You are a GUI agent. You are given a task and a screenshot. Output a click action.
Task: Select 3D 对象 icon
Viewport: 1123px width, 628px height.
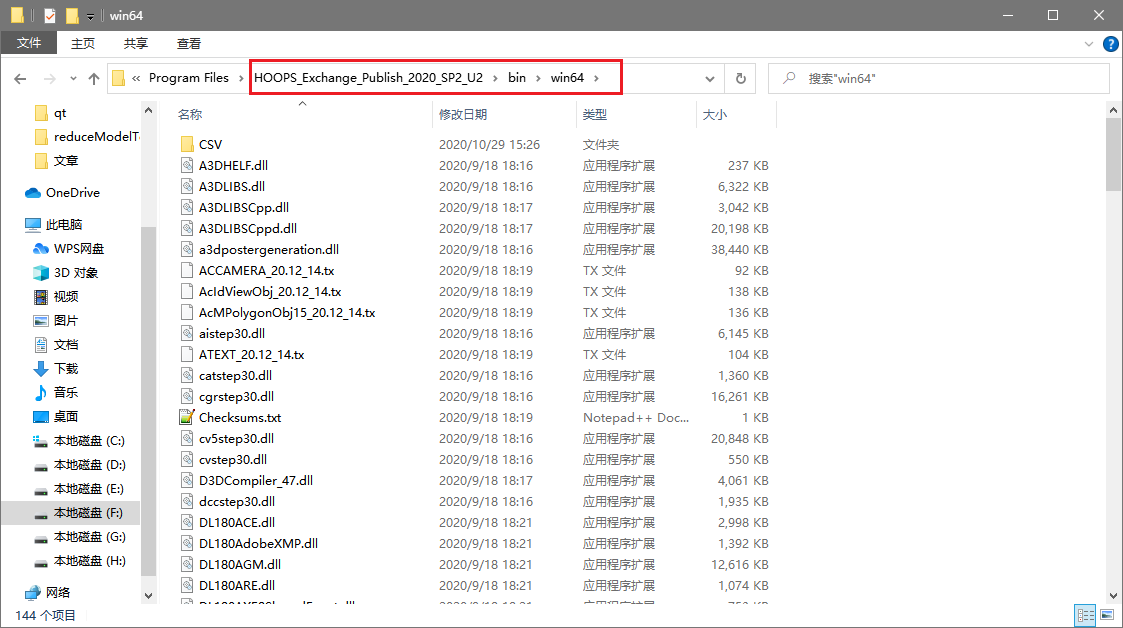click(x=41, y=273)
